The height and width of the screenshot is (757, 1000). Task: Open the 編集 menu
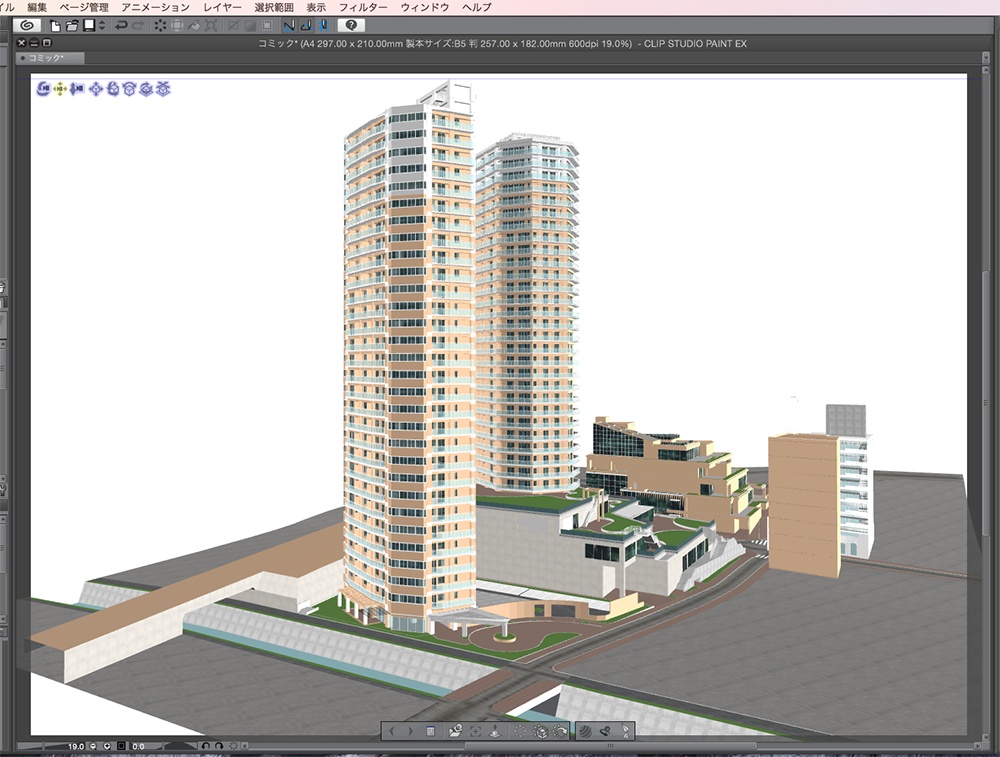37,7
